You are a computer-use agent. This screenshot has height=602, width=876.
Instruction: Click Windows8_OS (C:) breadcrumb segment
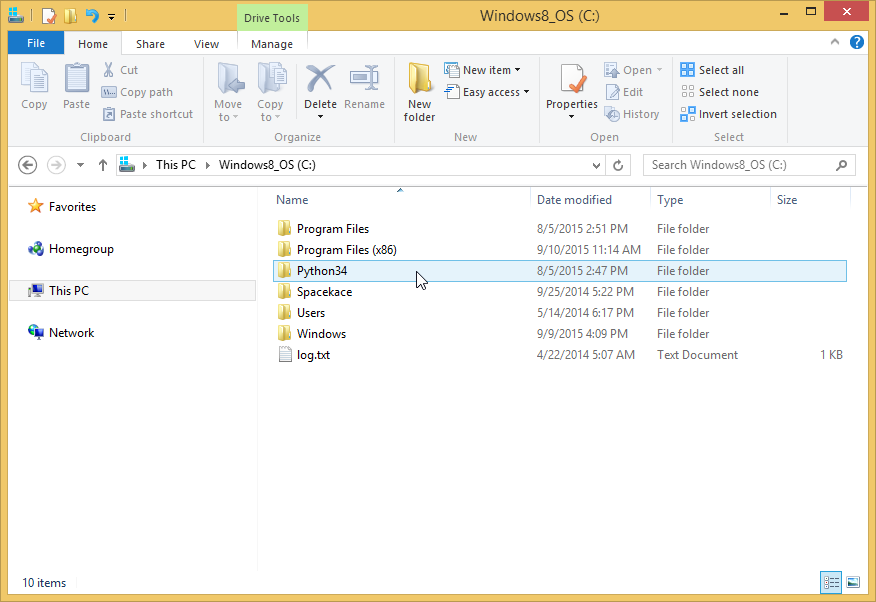(x=267, y=165)
